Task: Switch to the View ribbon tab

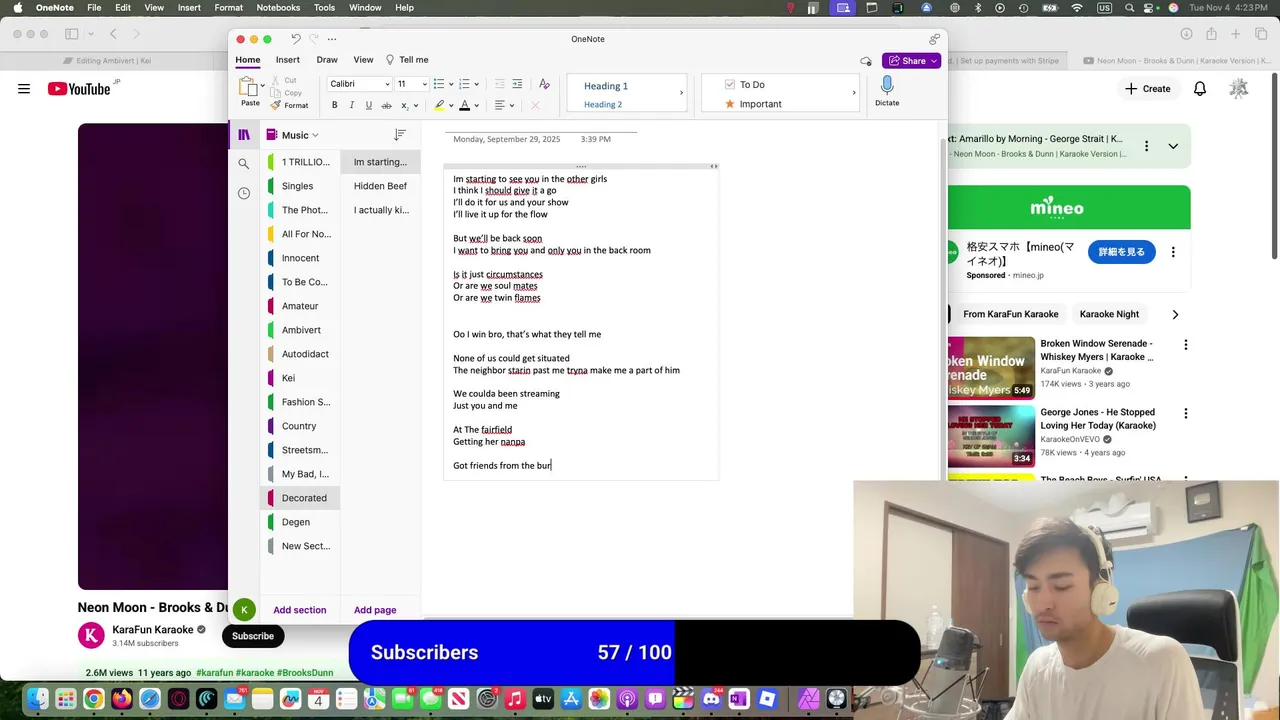Action: [363, 60]
